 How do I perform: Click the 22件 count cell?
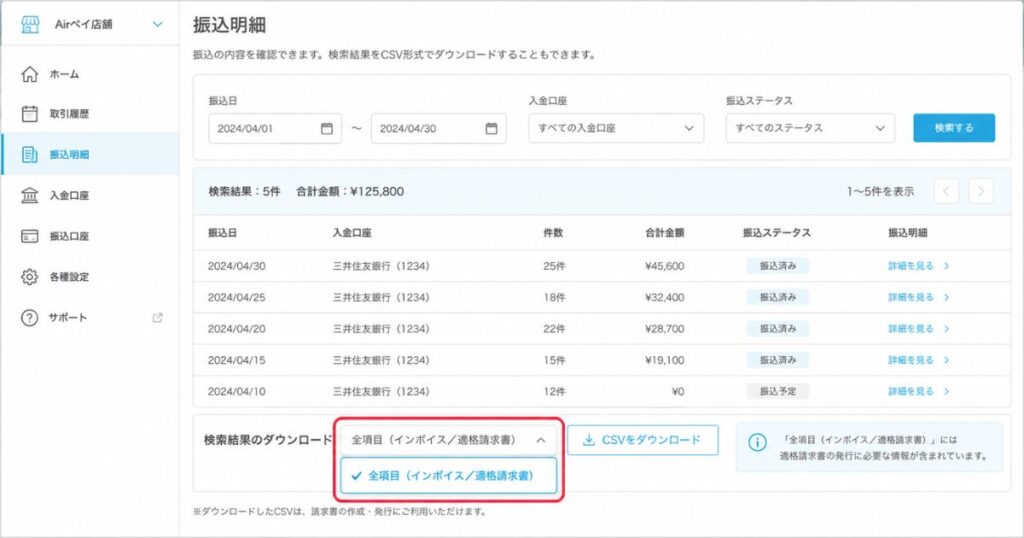click(554, 328)
